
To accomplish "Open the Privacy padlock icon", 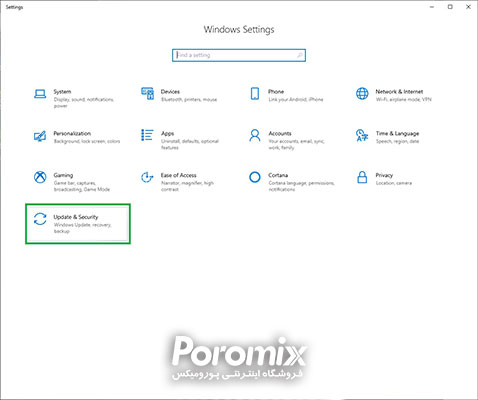I will [x=362, y=177].
